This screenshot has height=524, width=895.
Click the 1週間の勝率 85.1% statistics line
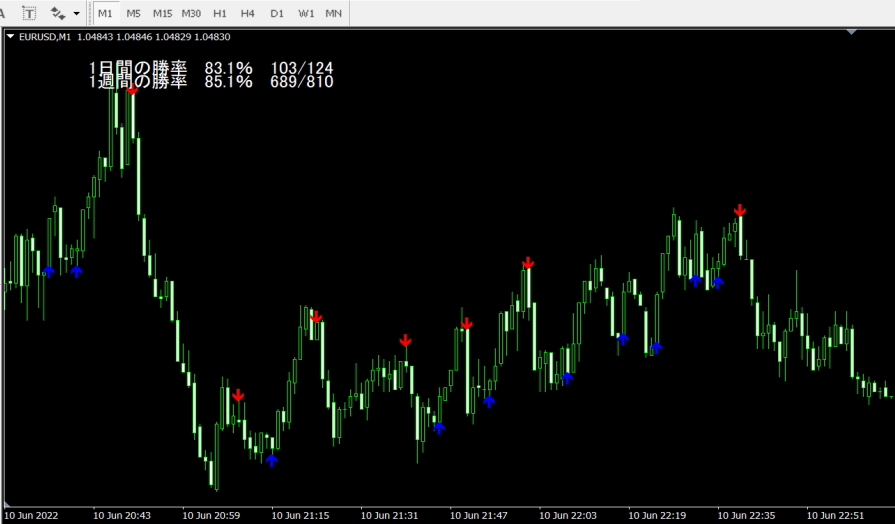[x=211, y=82]
